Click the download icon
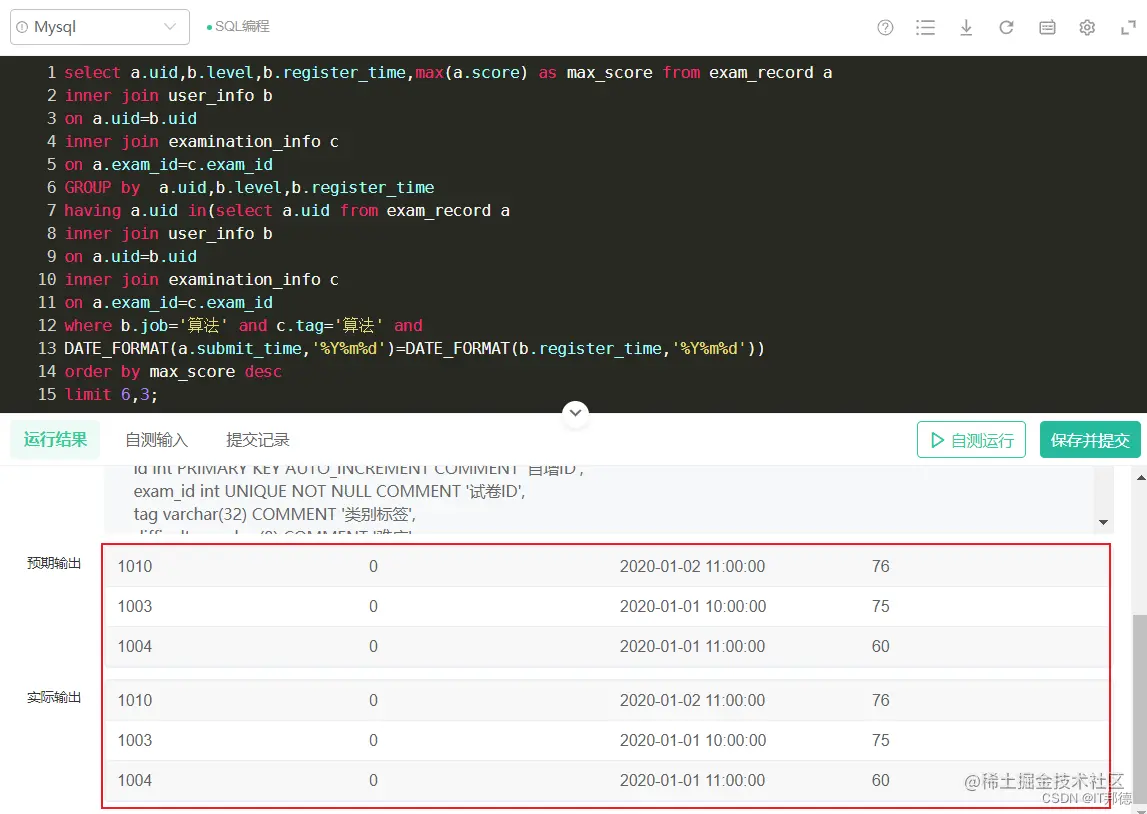The height and width of the screenshot is (814, 1147). (x=966, y=28)
